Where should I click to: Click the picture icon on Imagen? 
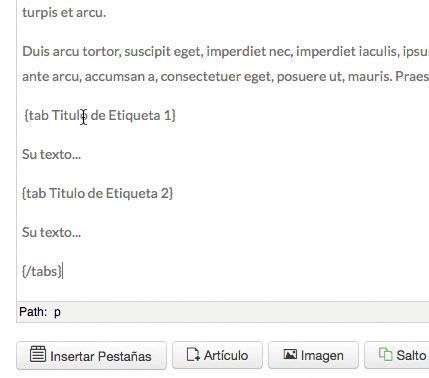click(x=290, y=354)
